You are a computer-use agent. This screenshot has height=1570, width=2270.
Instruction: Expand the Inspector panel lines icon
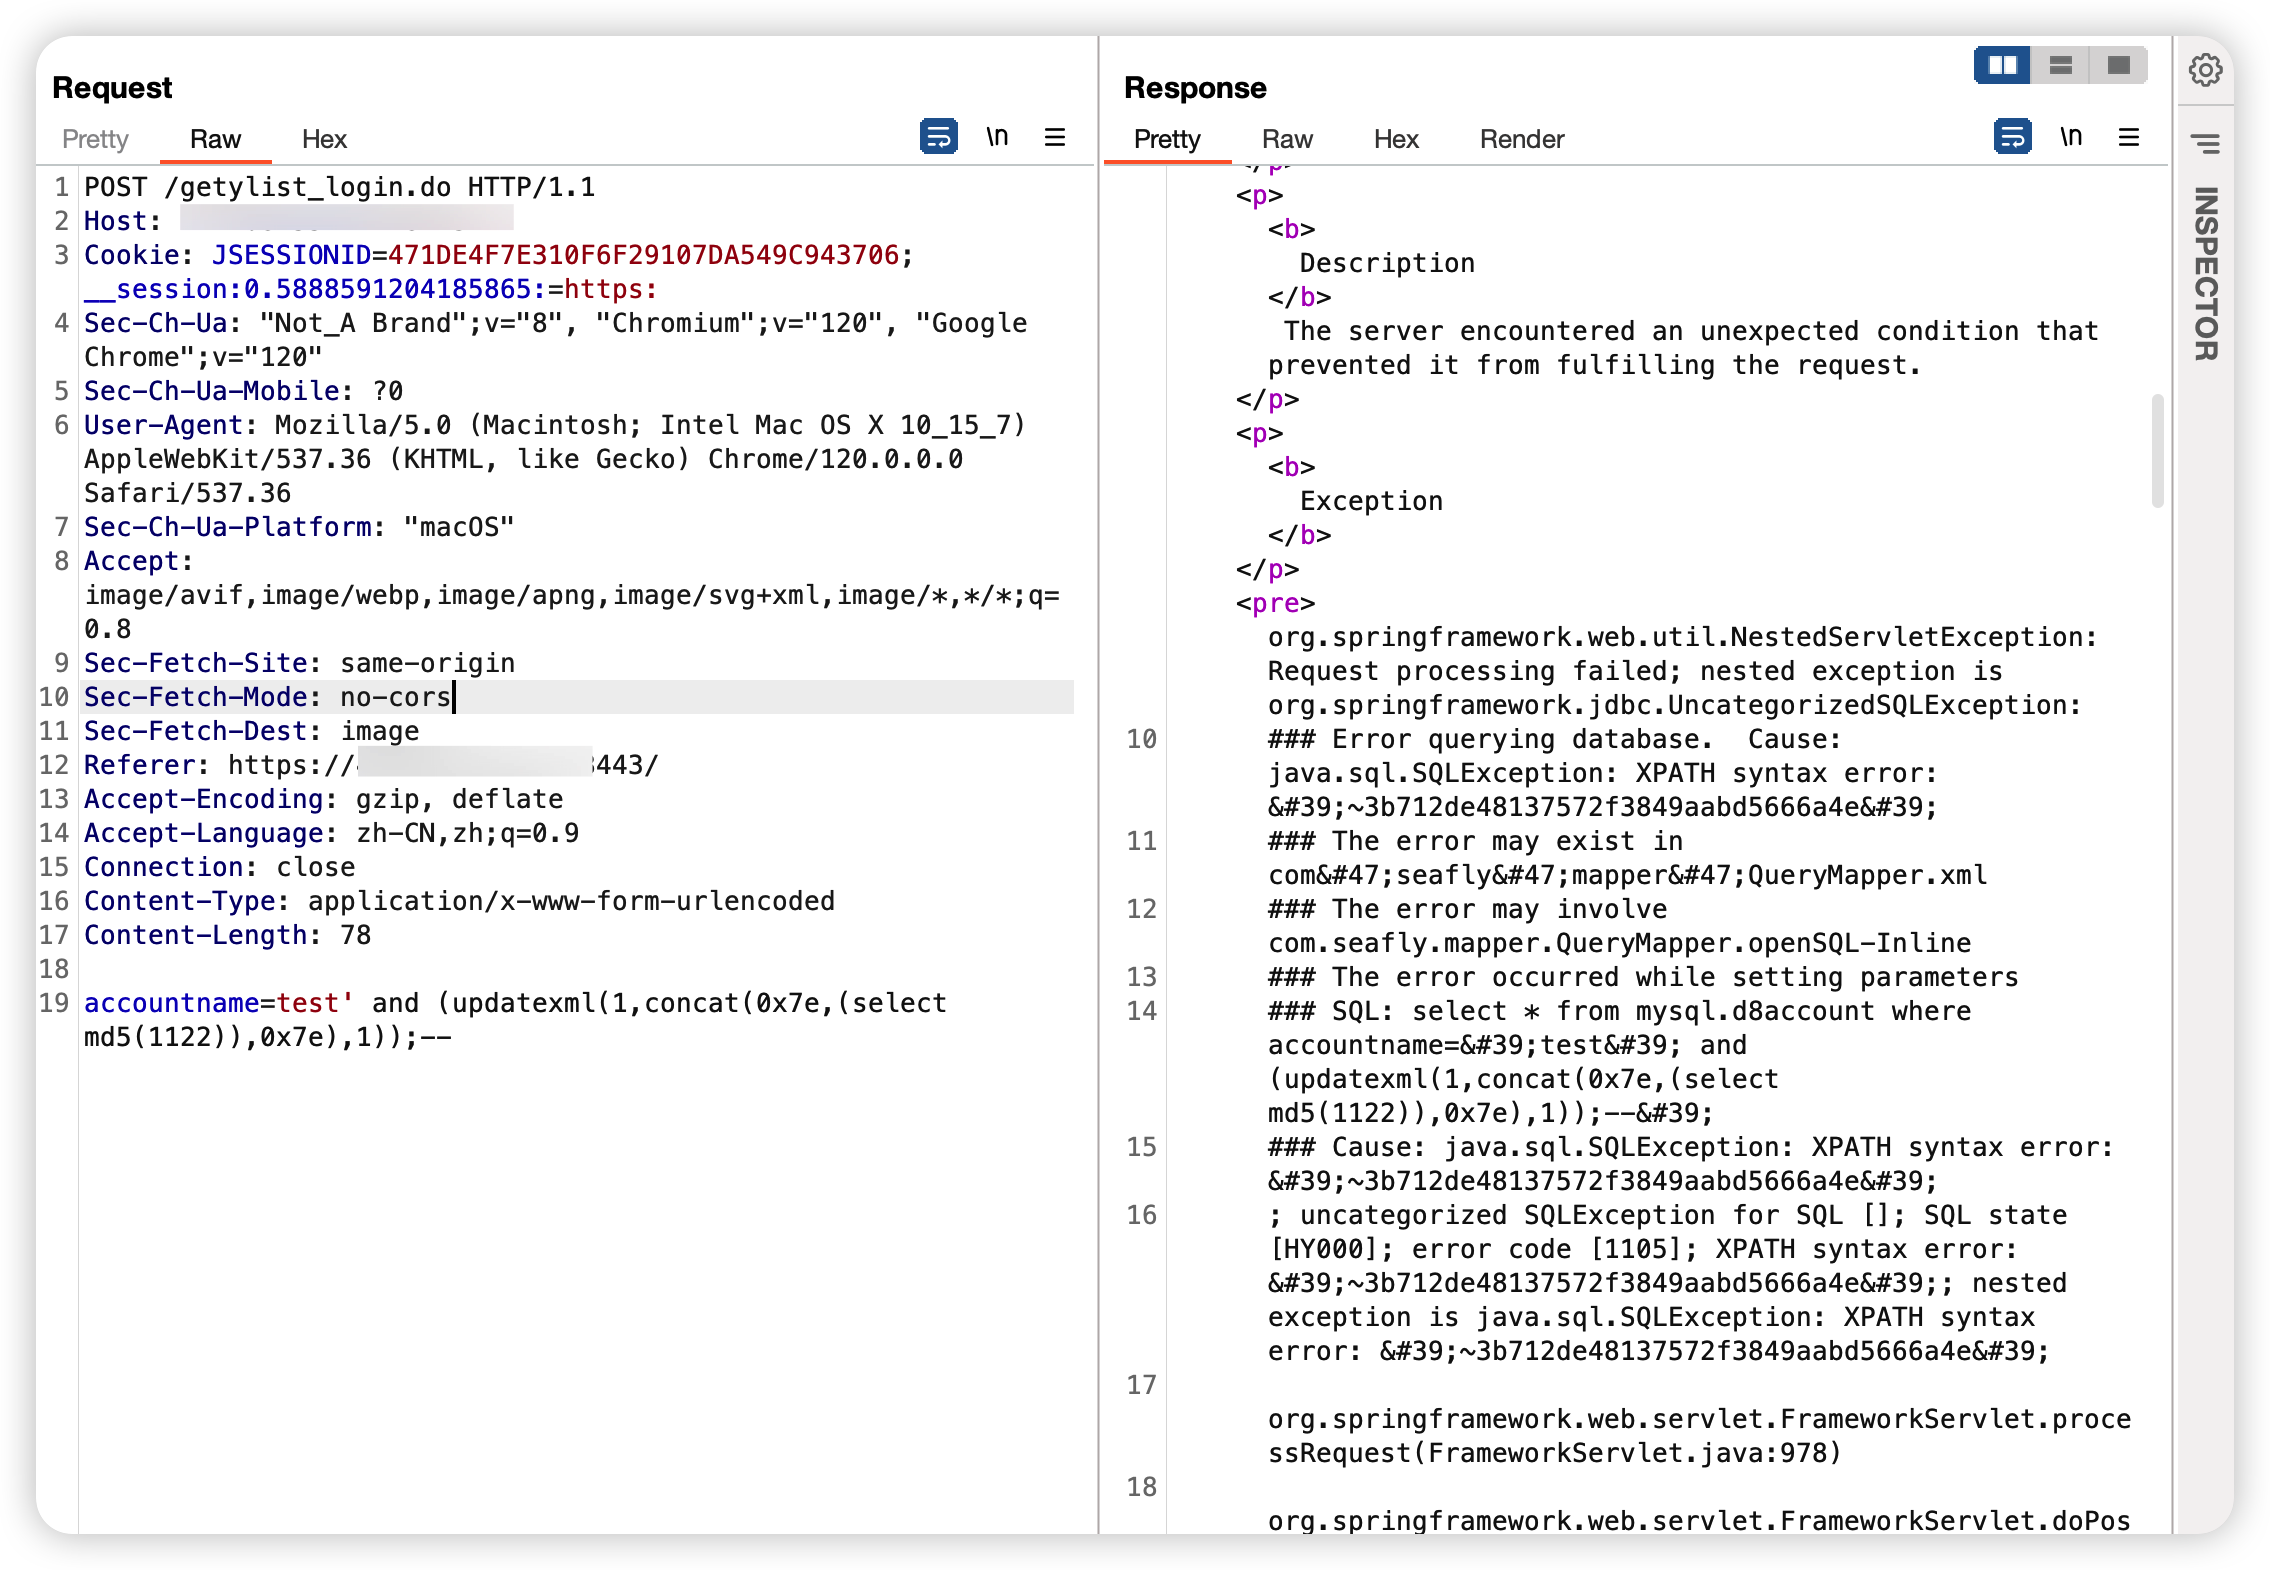pyautogui.click(x=2205, y=144)
